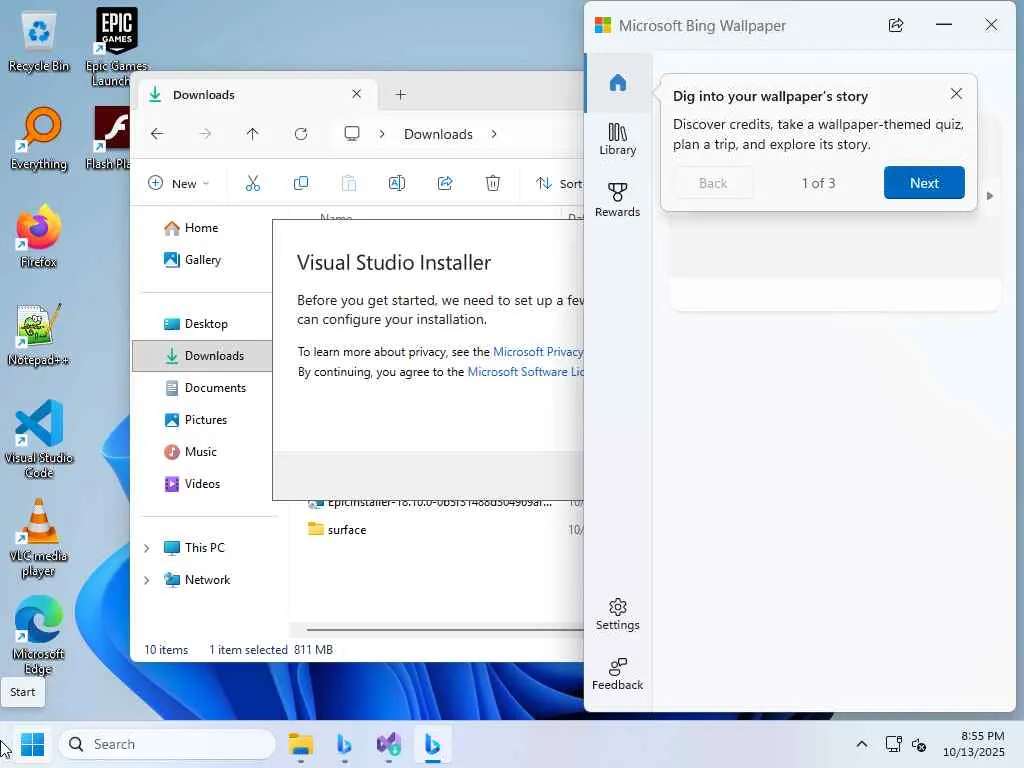Image resolution: width=1024 pixels, height=768 pixels.
Task: Select Downloads in Explorer navigation pane
Action: (x=202, y=356)
